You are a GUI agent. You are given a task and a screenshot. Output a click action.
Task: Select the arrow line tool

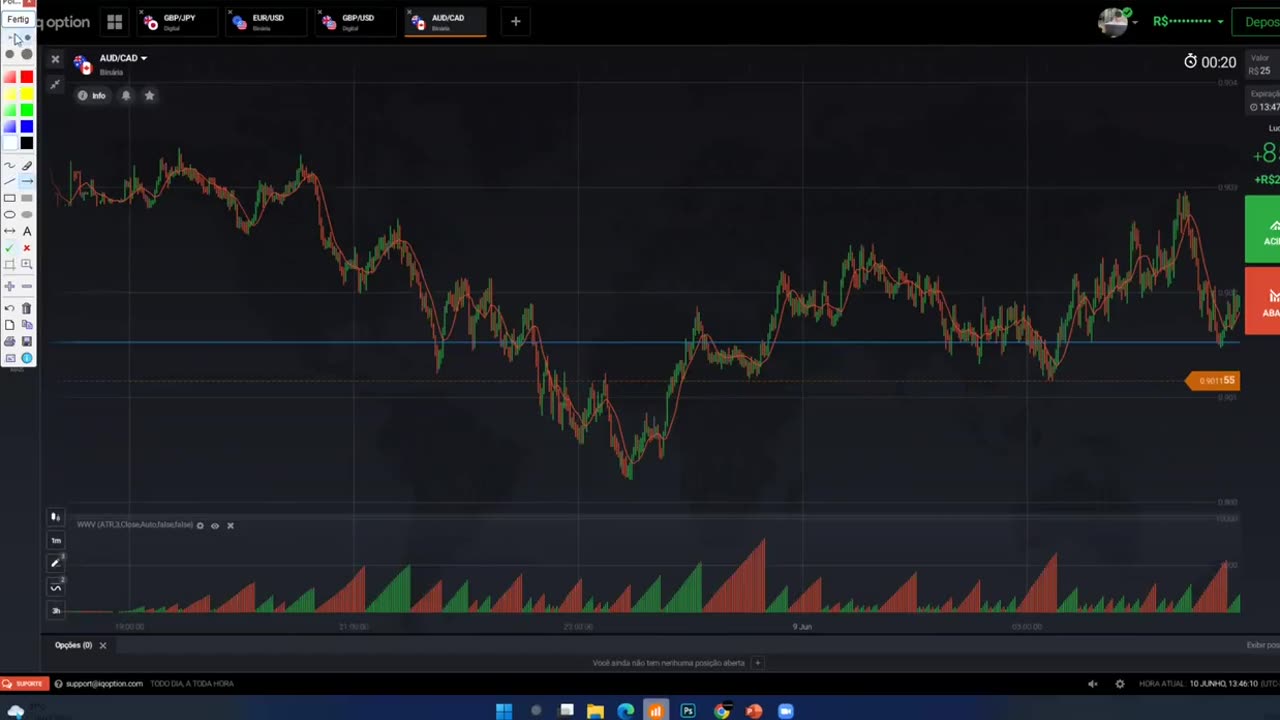pos(27,181)
